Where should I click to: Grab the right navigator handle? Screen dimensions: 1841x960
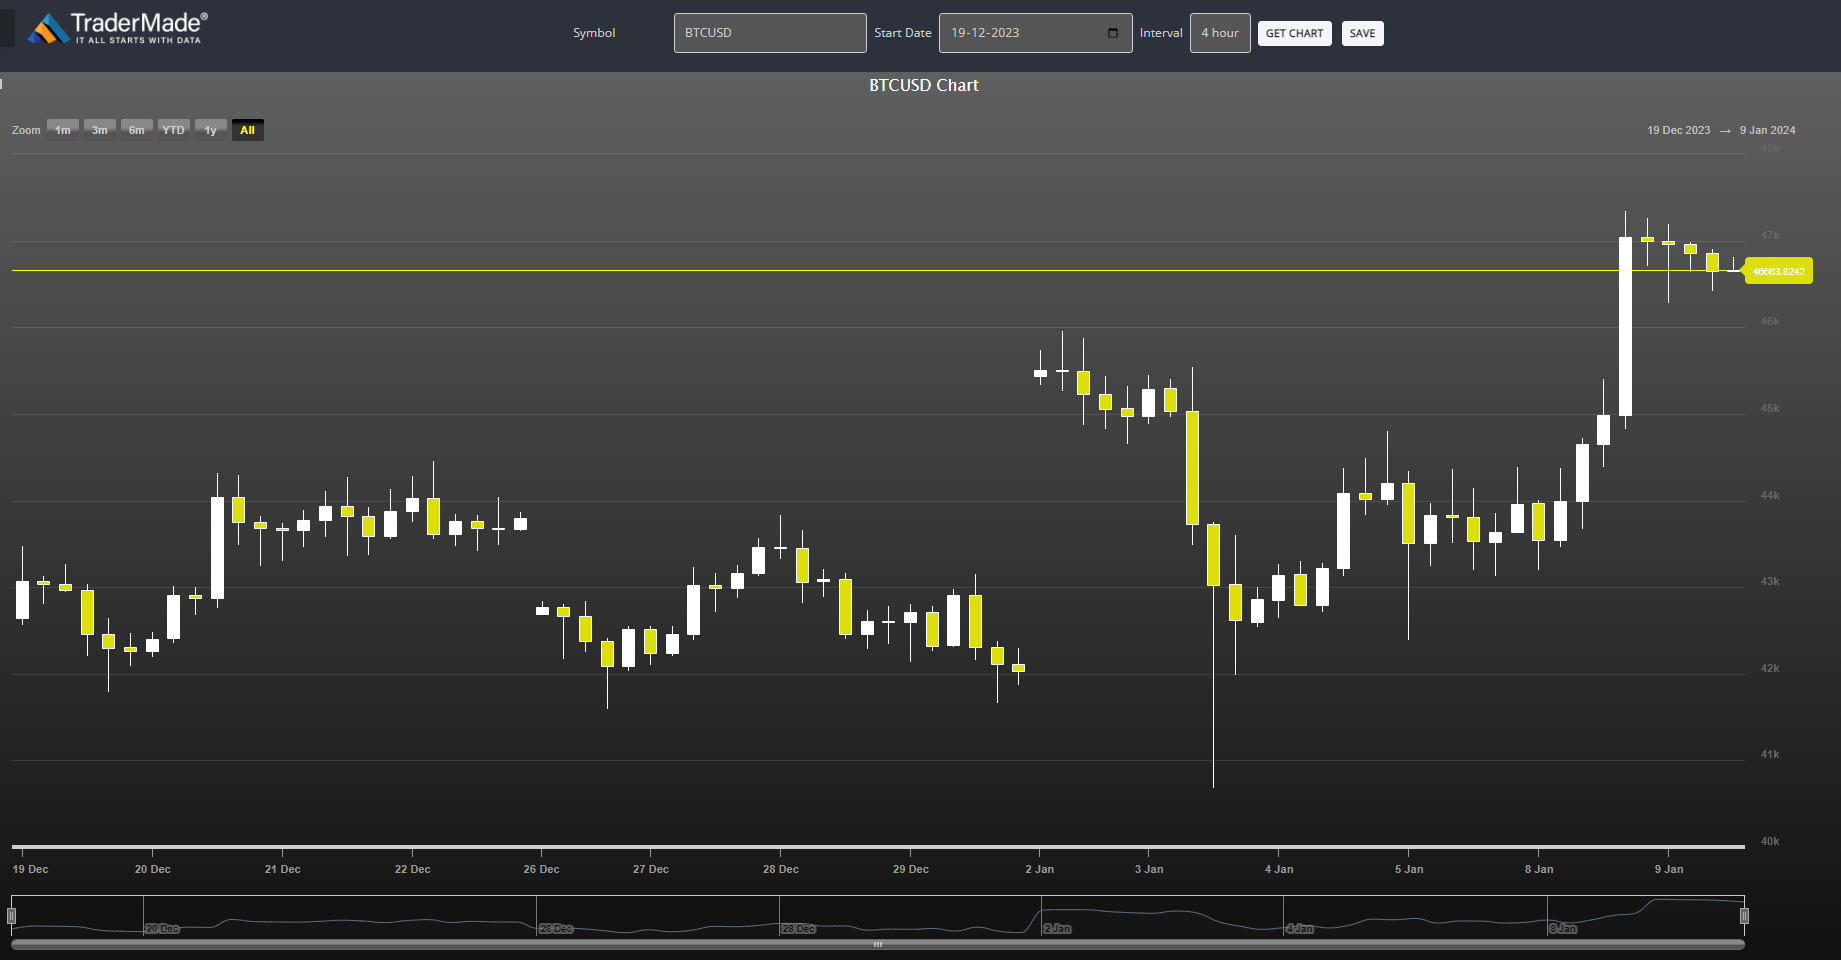[1744, 916]
